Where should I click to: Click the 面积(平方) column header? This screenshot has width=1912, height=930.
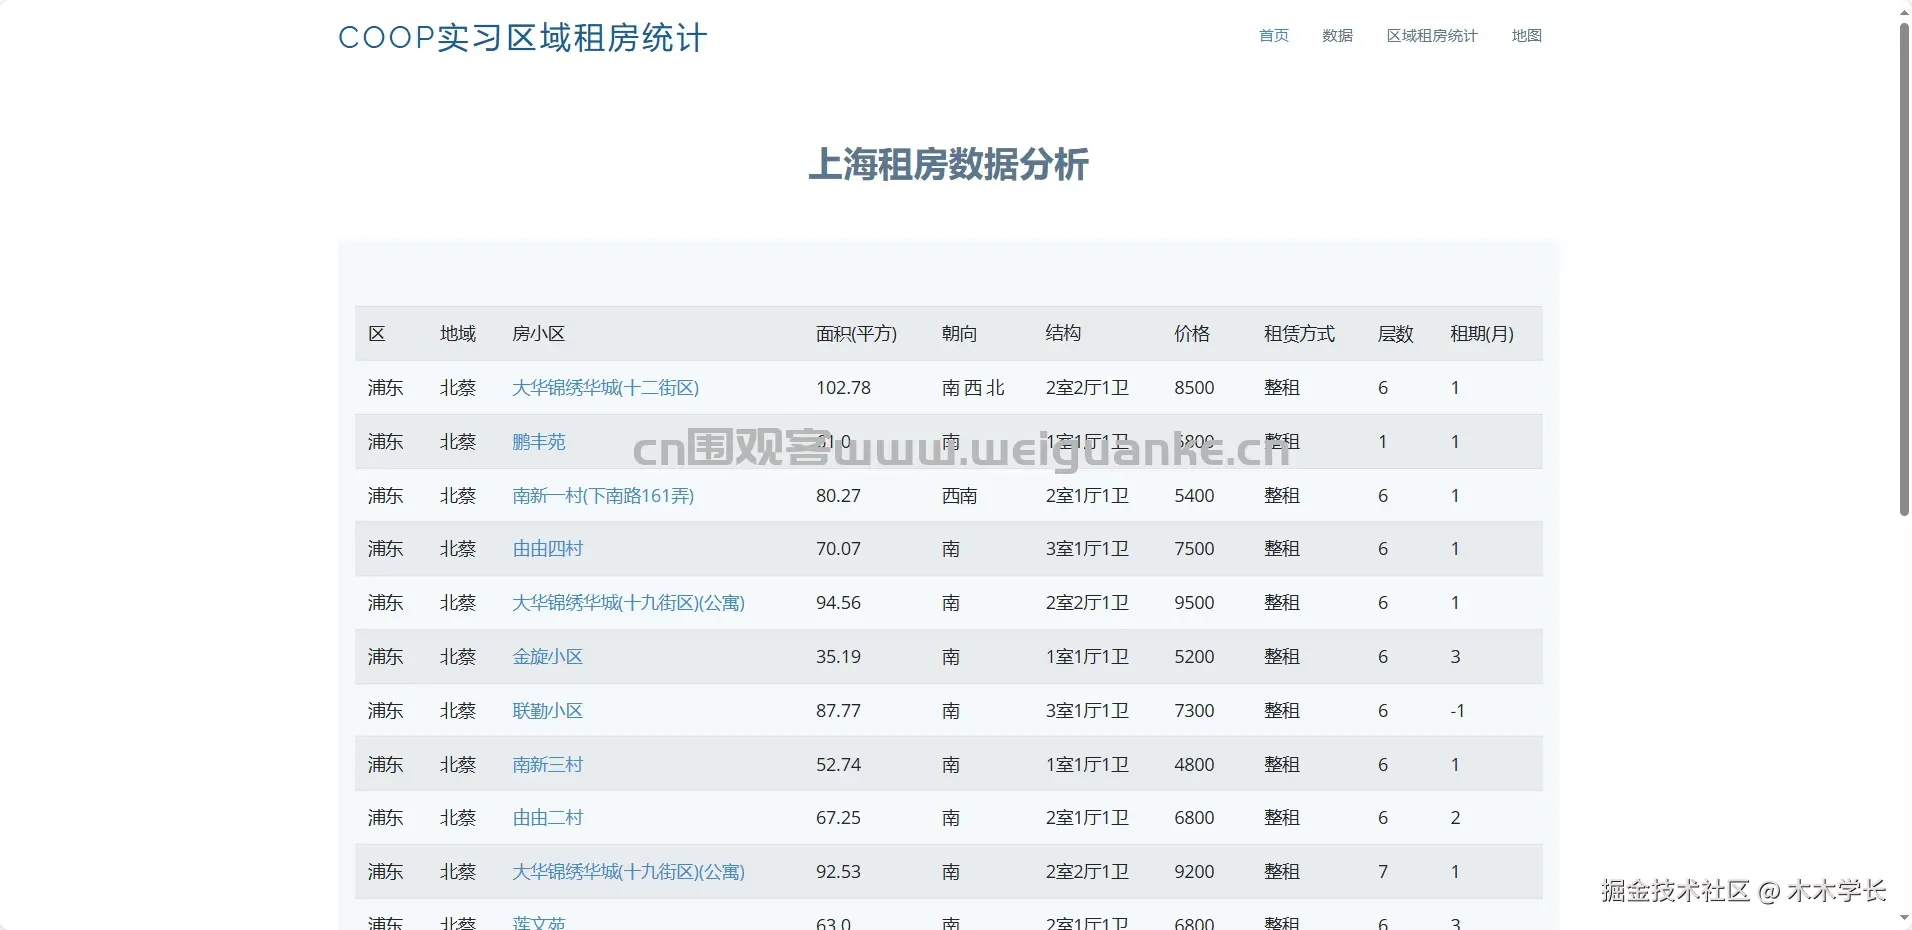pyautogui.click(x=856, y=334)
